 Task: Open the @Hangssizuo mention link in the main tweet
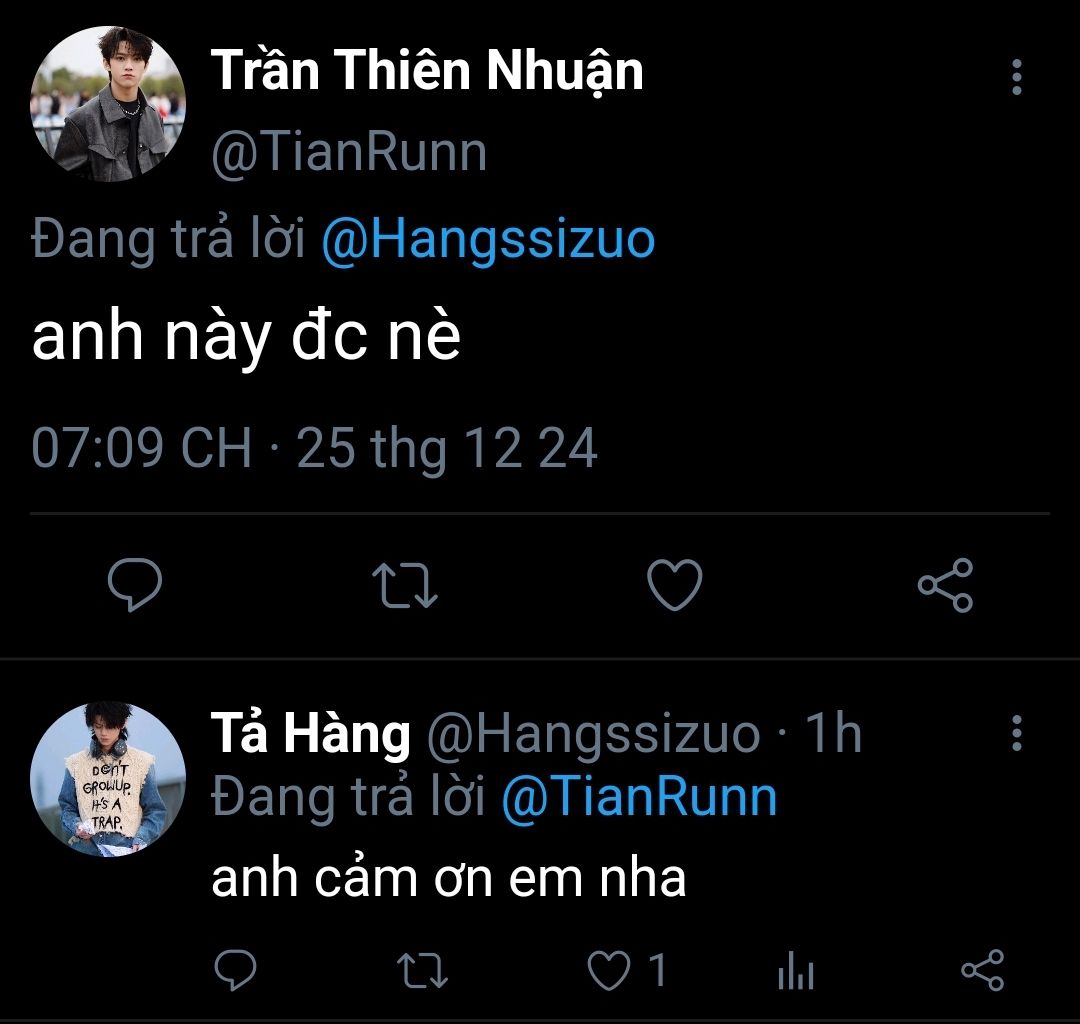pyautogui.click(x=488, y=240)
